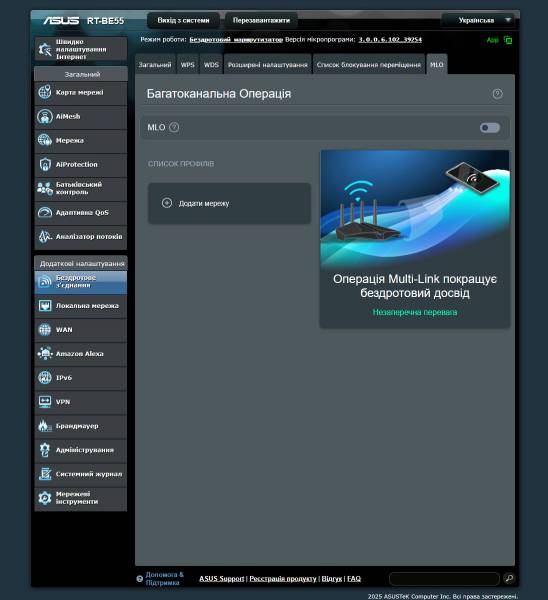Viewport: 548px width, 600px height.
Task: Open the Adaptive QoS gauge icon
Action: tap(45, 212)
